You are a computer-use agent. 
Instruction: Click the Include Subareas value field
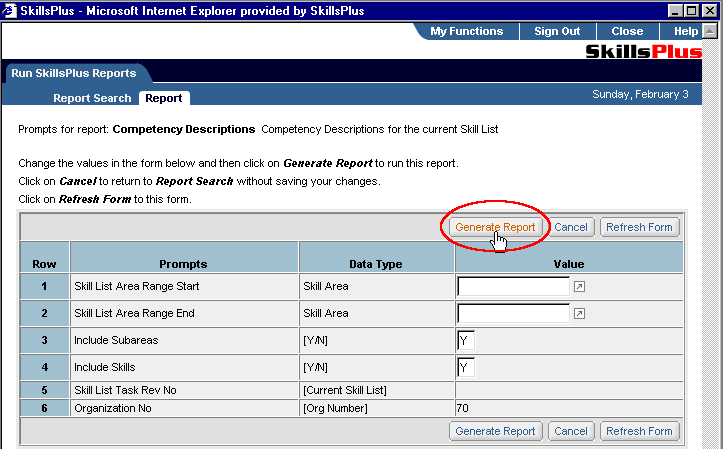pyautogui.click(x=466, y=341)
